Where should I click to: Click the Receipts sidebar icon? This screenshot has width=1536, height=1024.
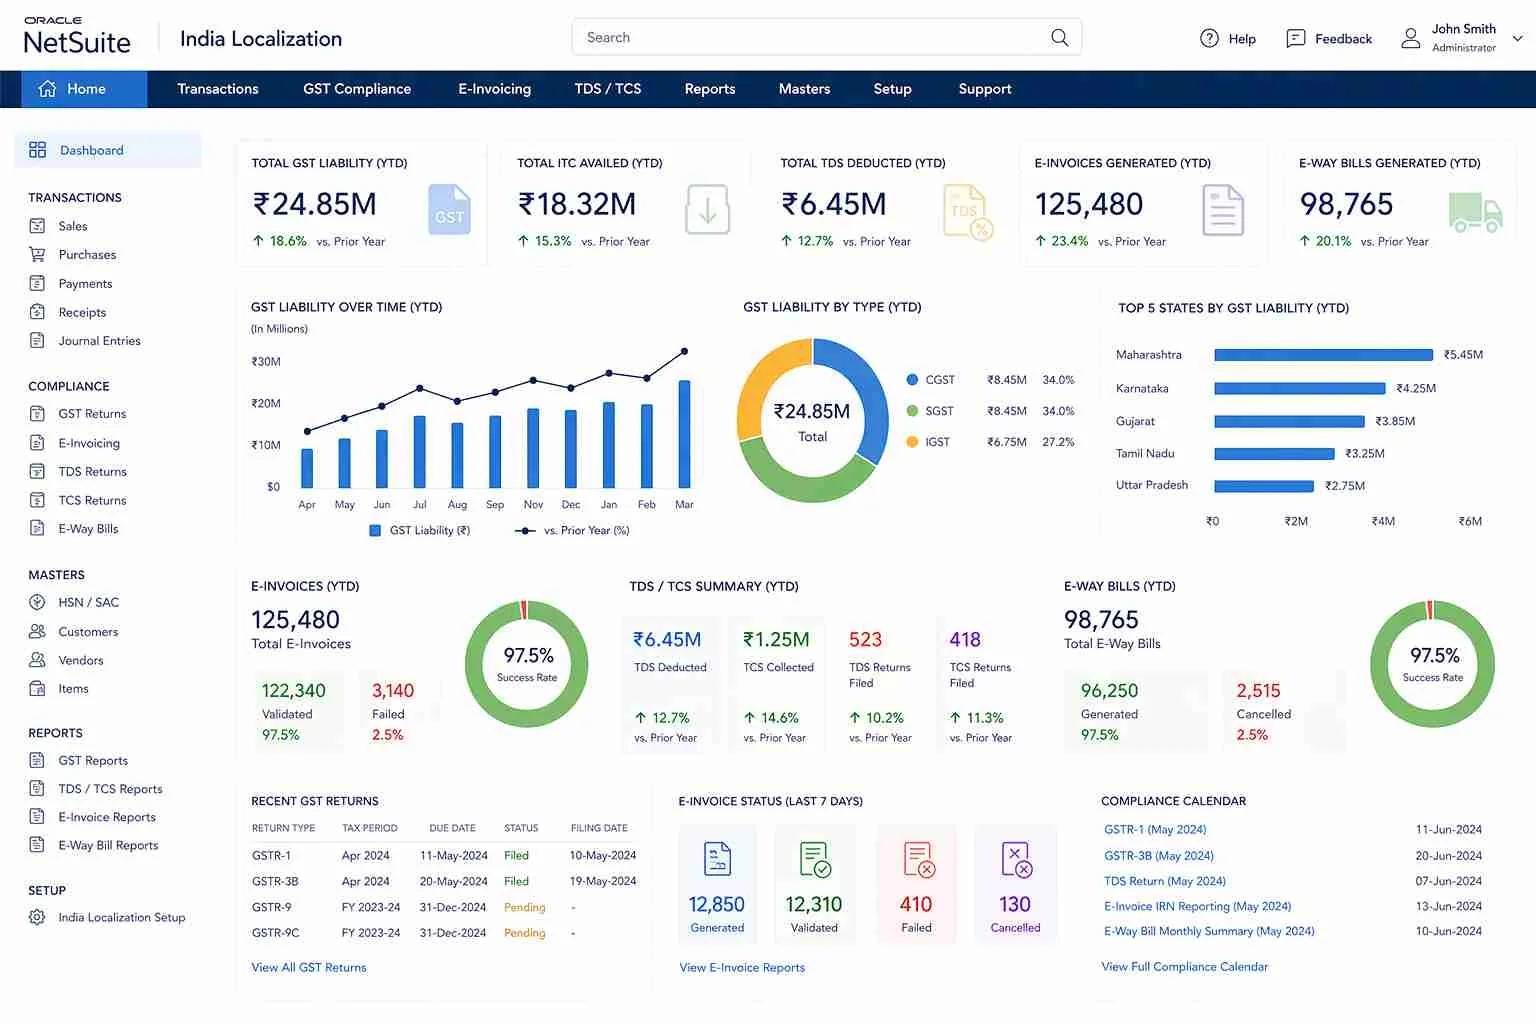tap(37, 312)
